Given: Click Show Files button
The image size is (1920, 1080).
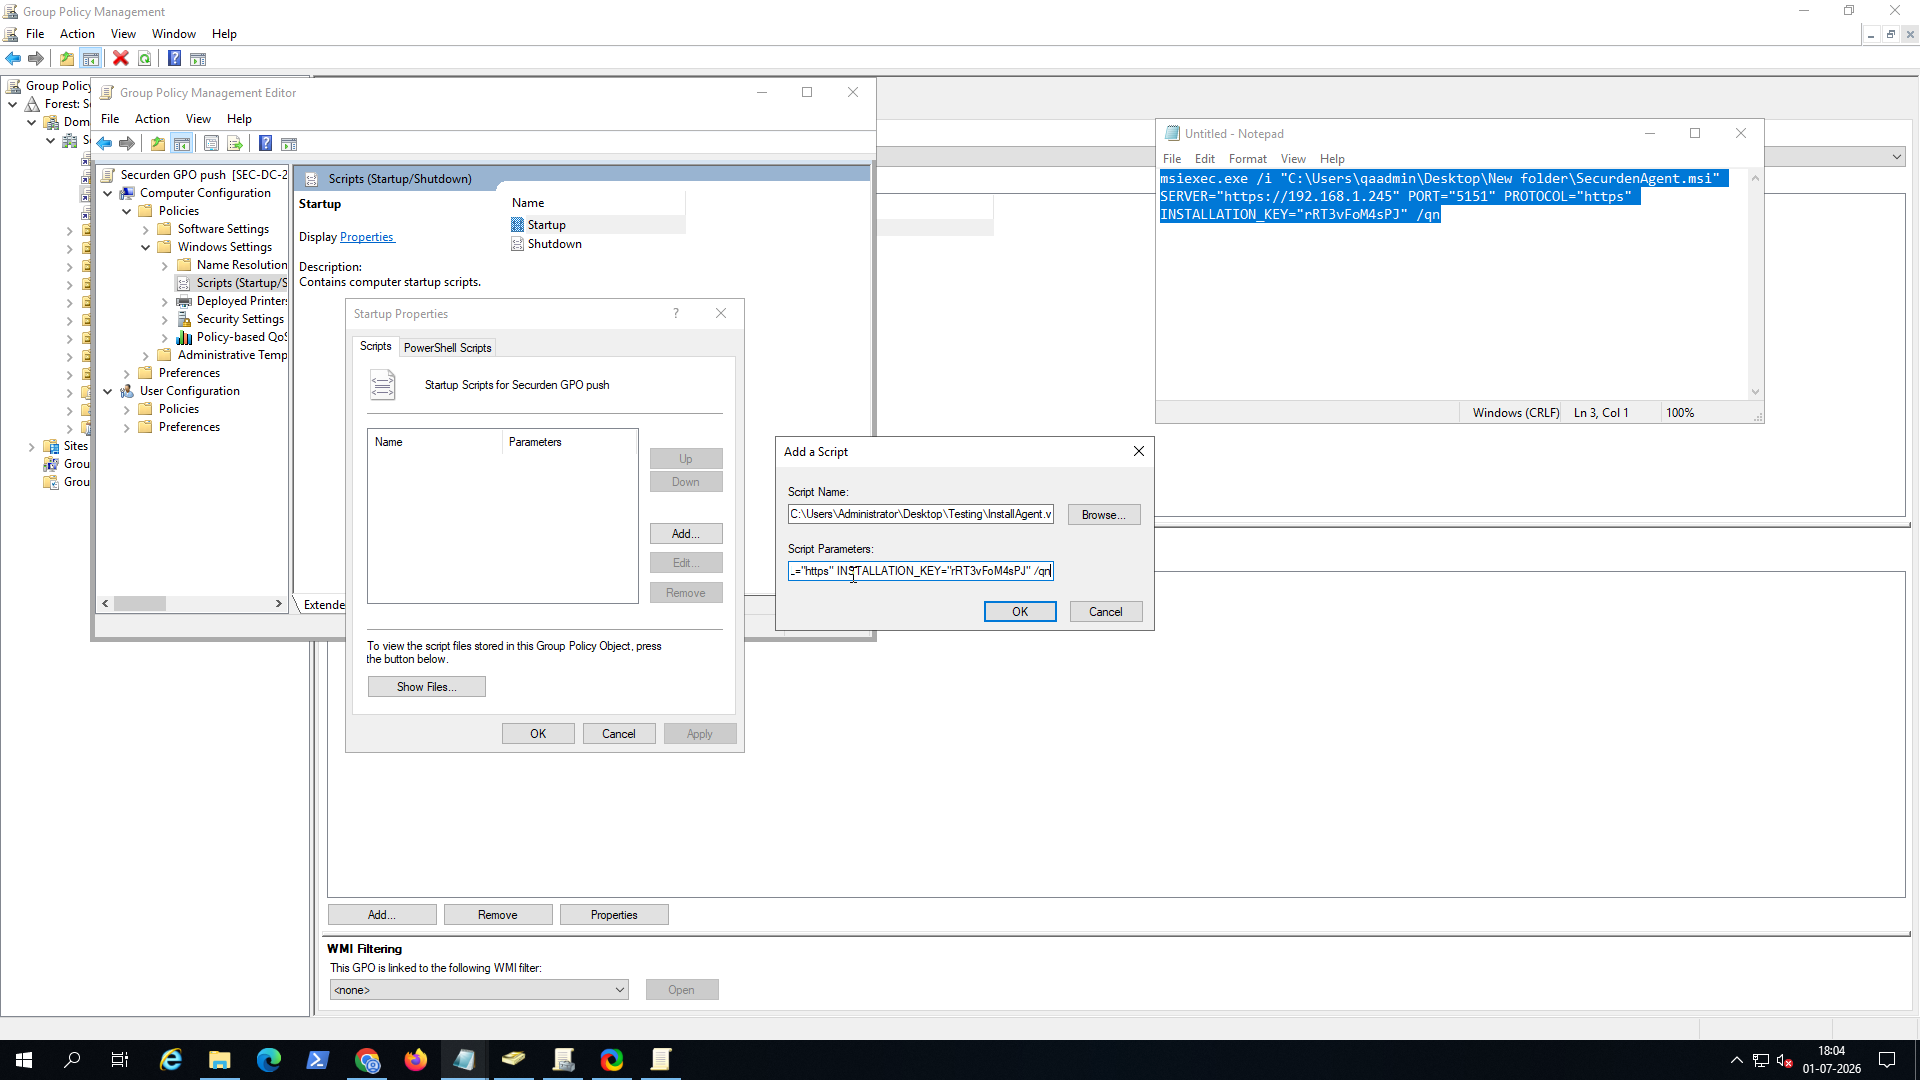Looking at the screenshot, I should [x=427, y=687].
